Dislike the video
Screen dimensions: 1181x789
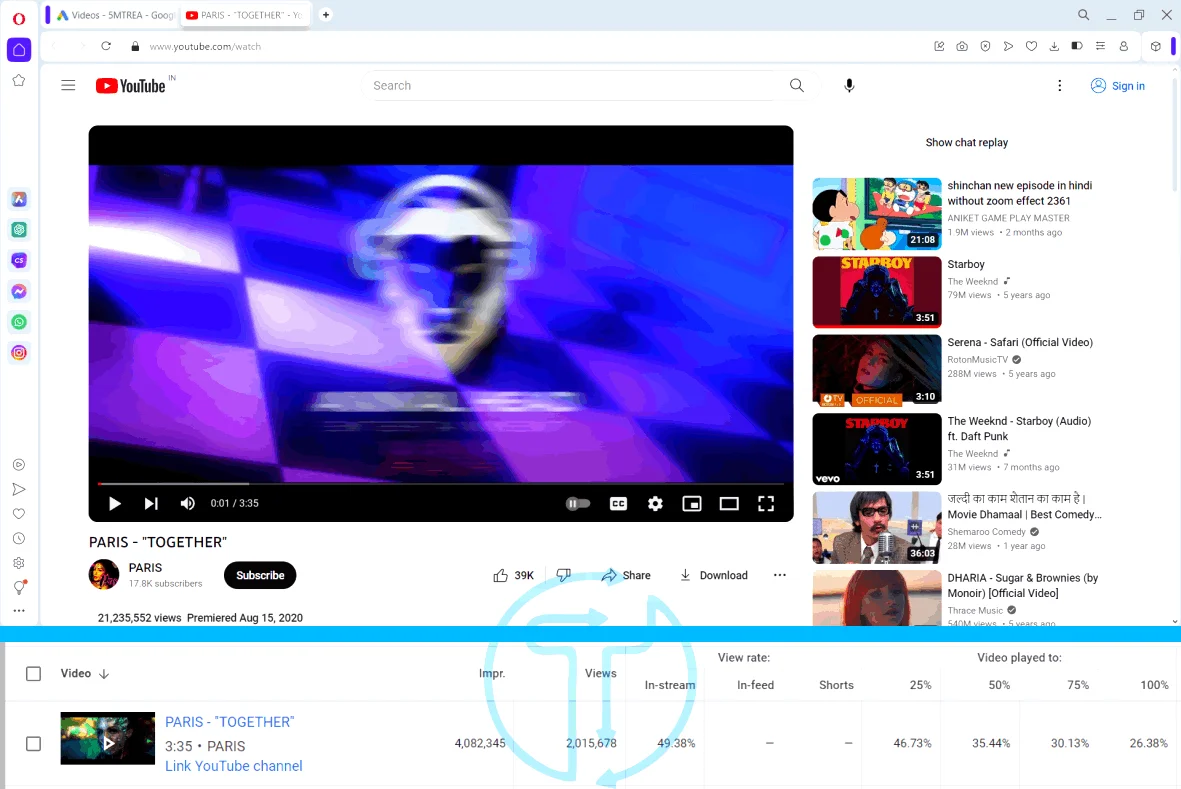(563, 575)
